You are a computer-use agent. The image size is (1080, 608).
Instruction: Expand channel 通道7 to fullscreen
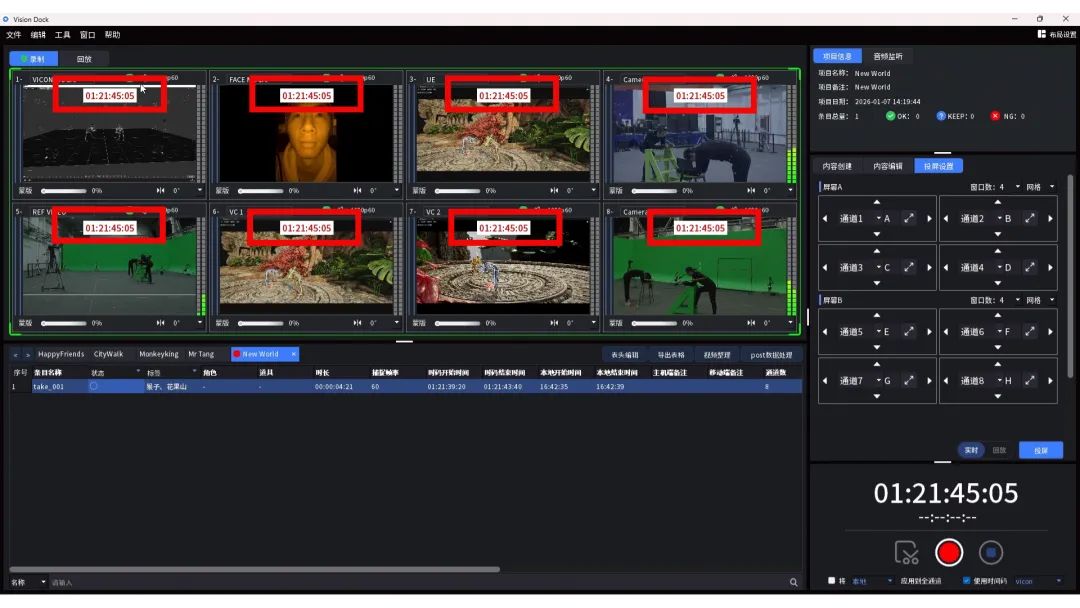click(x=909, y=380)
